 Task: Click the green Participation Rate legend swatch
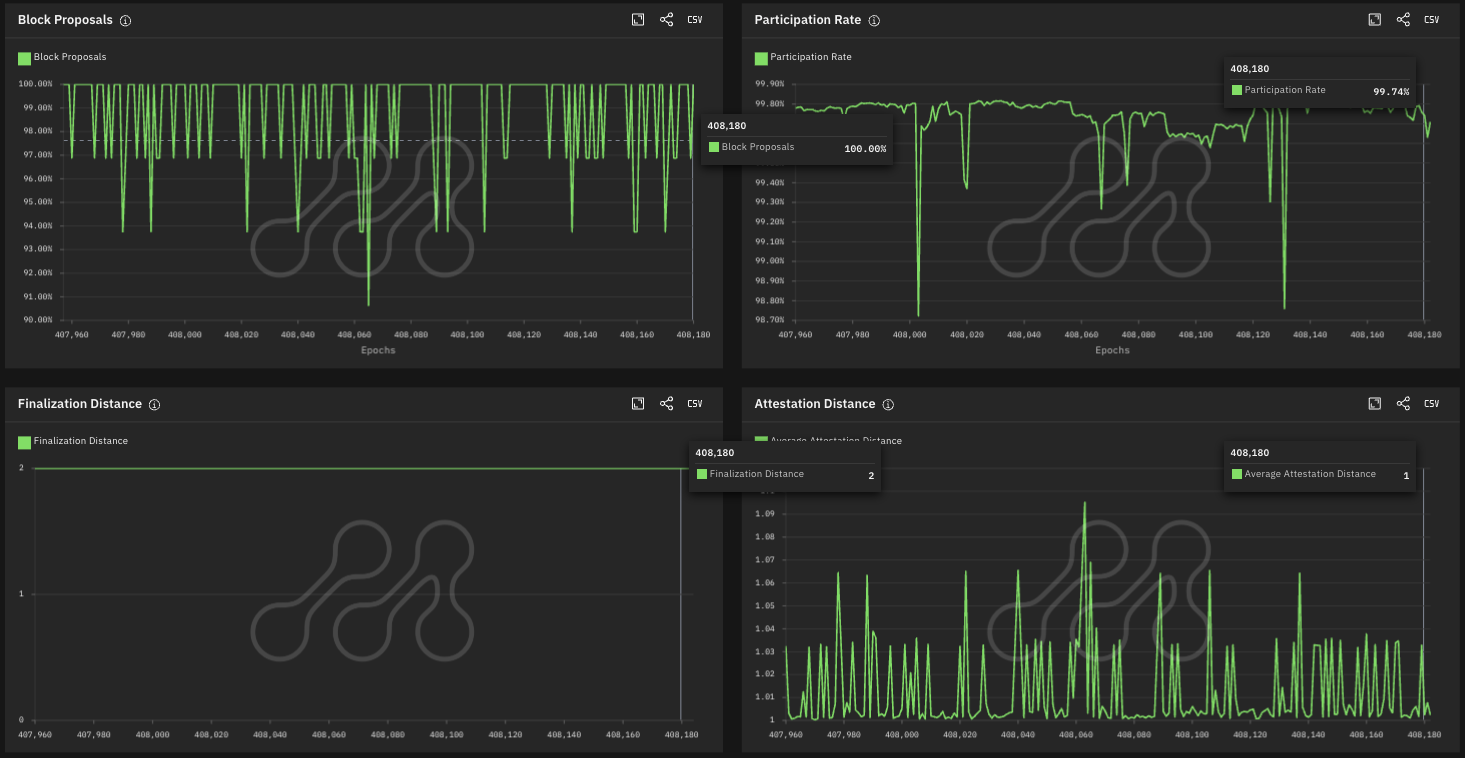[761, 58]
